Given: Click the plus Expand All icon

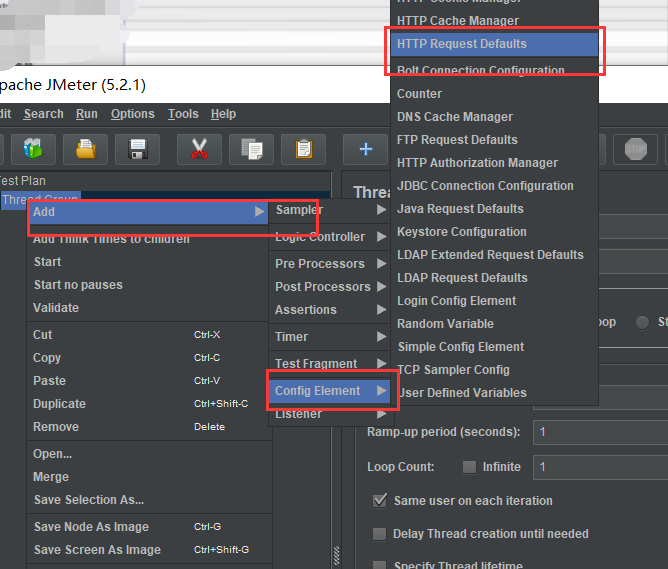Looking at the screenshot, I should click(366, 149).
